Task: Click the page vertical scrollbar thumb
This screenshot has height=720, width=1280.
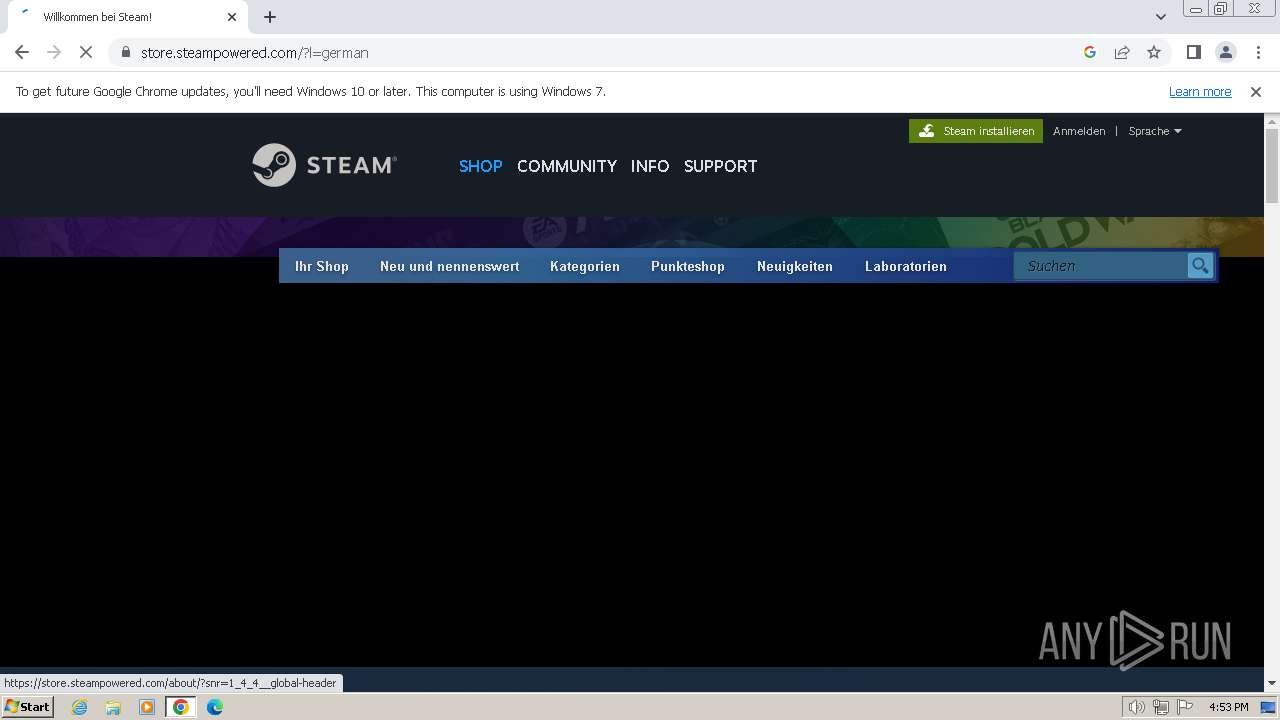Action: coord(1272,165)
